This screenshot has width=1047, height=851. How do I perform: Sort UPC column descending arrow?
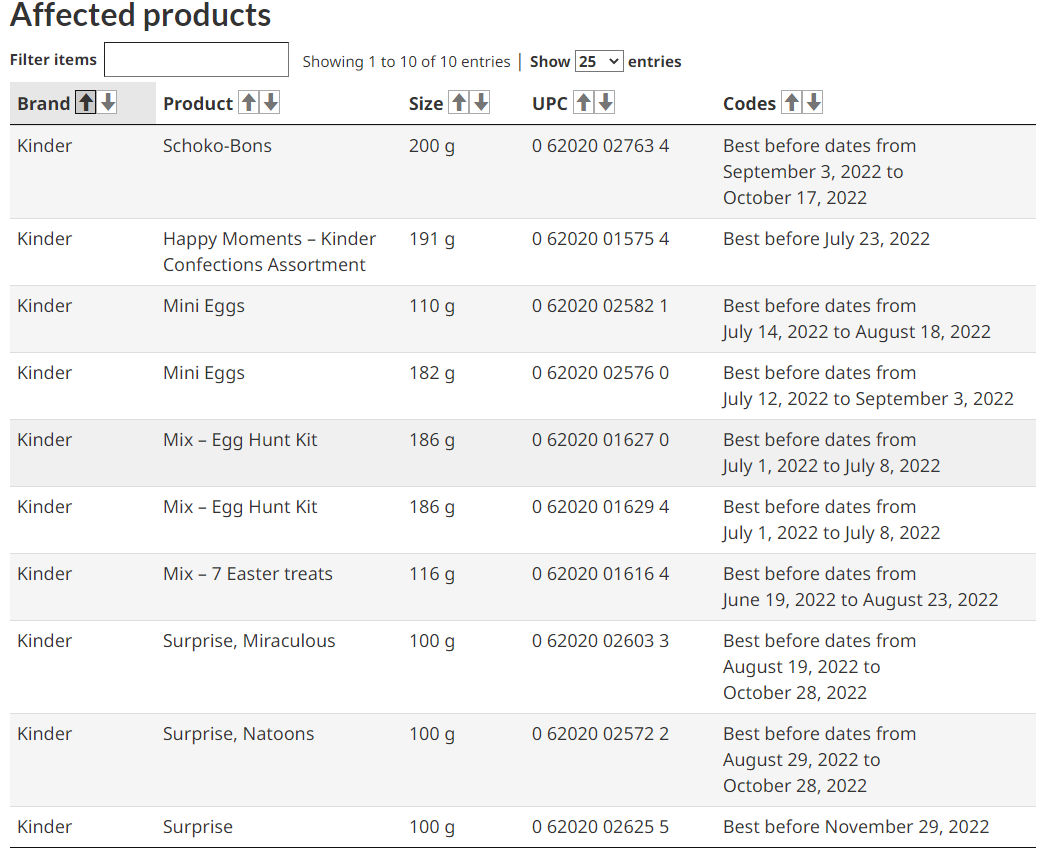pos(606,103)
